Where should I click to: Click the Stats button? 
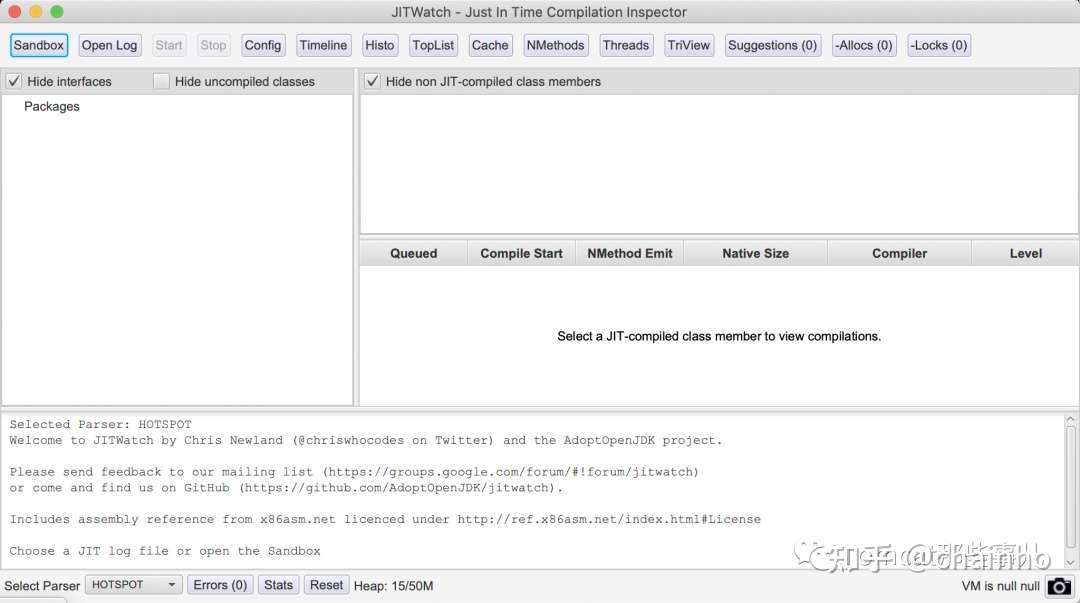point(278,585)
